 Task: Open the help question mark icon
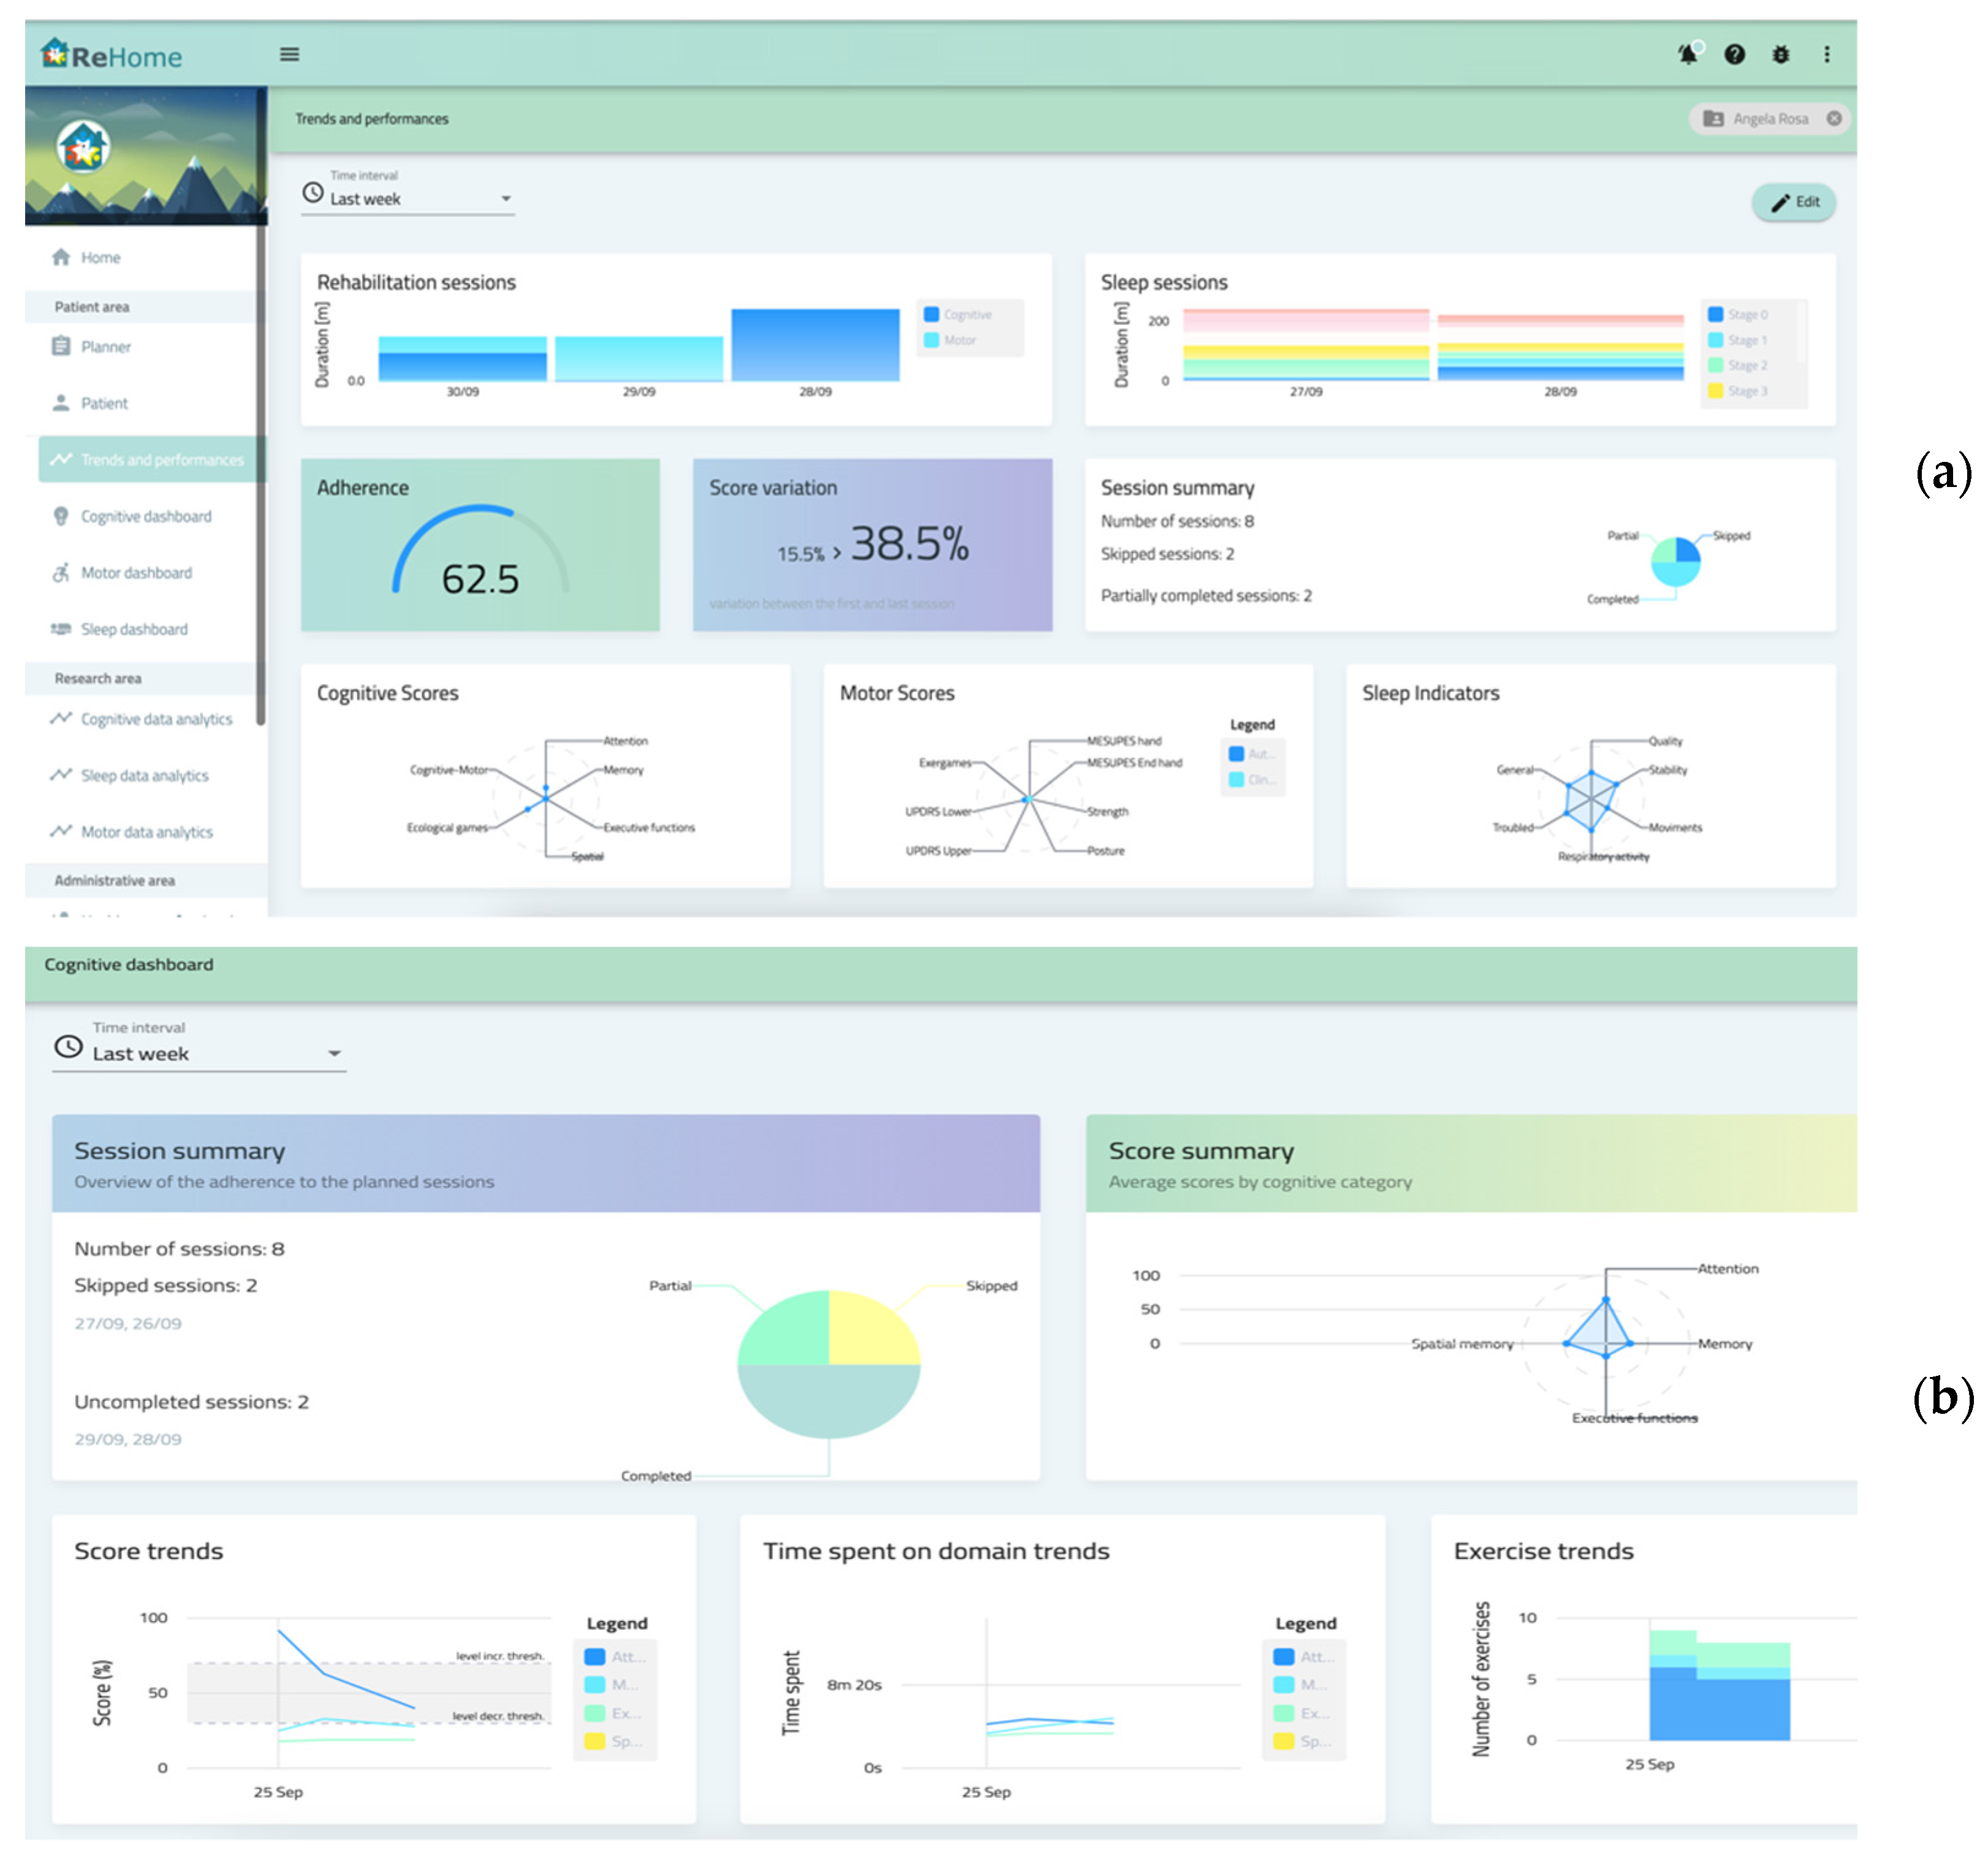(x=1735, y=55)
